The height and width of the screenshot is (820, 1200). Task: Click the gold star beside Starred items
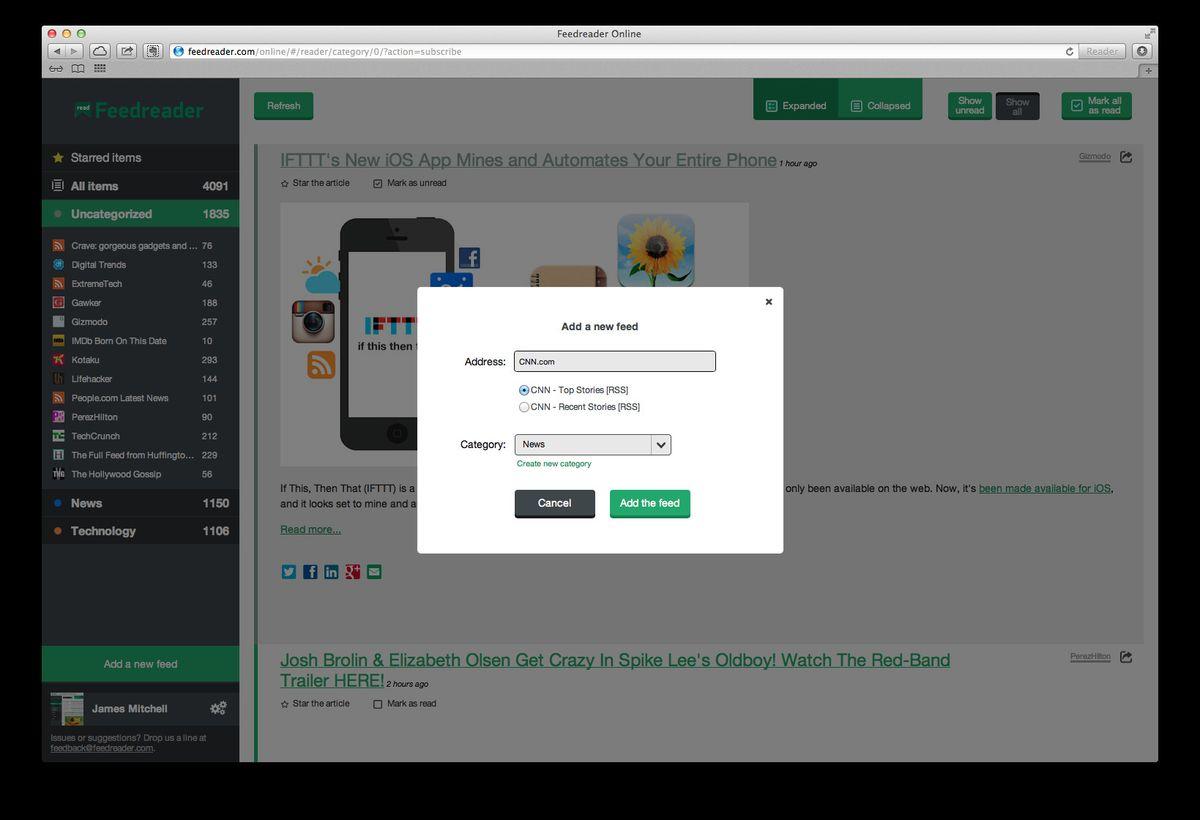tap(58, 157)
